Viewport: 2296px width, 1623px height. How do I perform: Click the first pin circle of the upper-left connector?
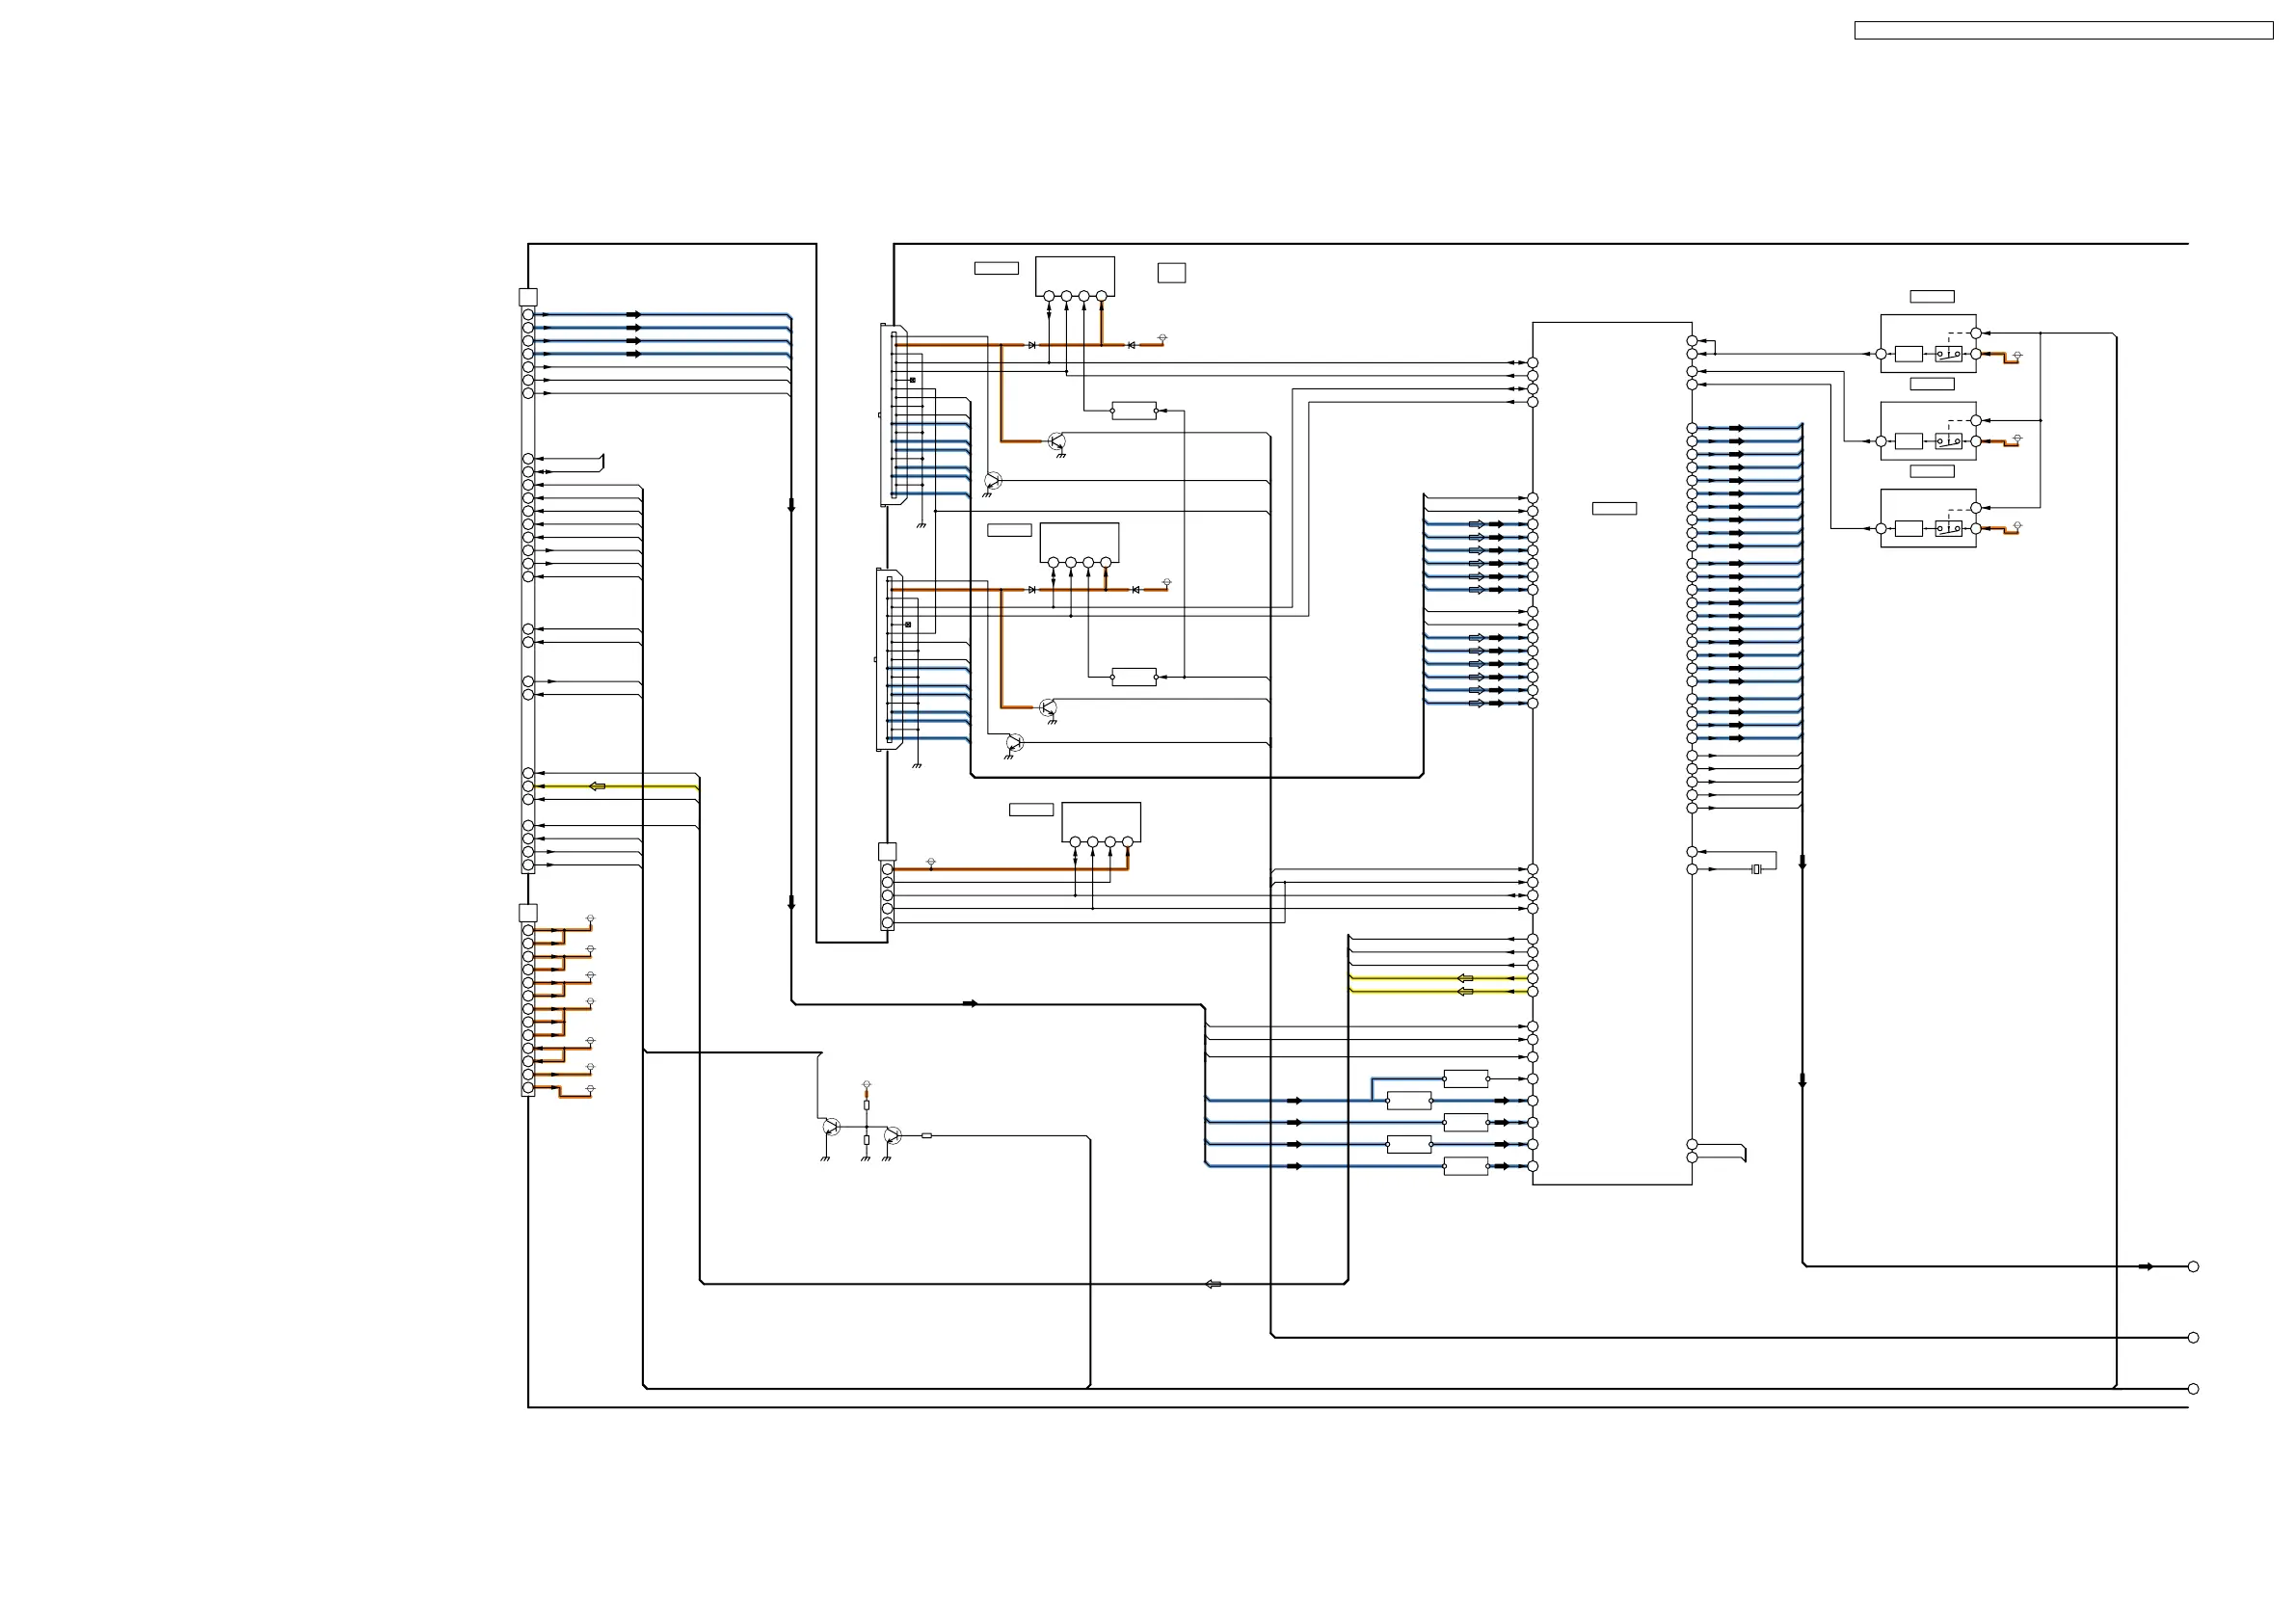tap(528, 315)
